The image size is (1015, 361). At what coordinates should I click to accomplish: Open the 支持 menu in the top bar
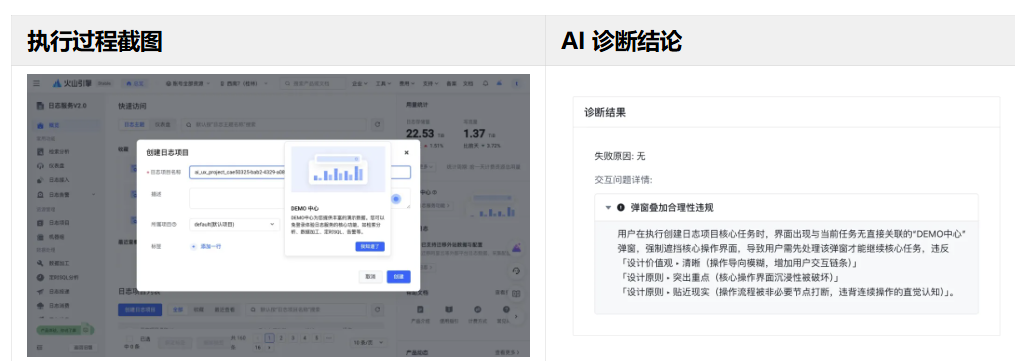click(x=429, y=83)
